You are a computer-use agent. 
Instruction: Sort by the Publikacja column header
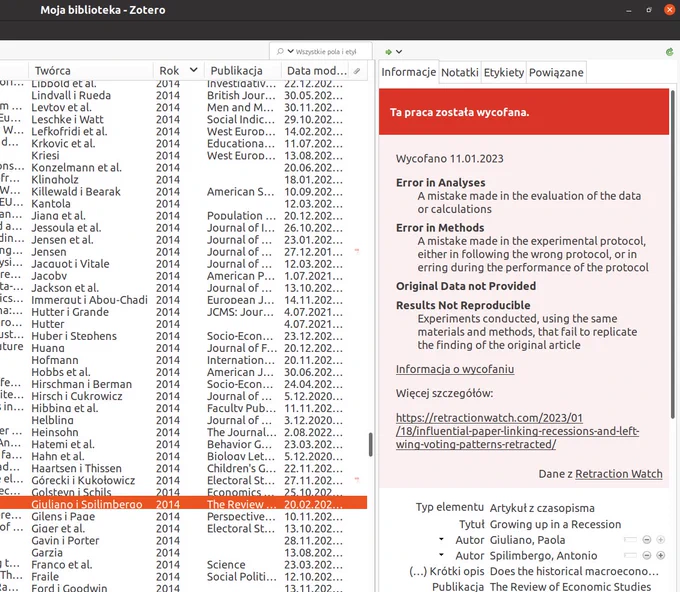click(x=243, y=71)
